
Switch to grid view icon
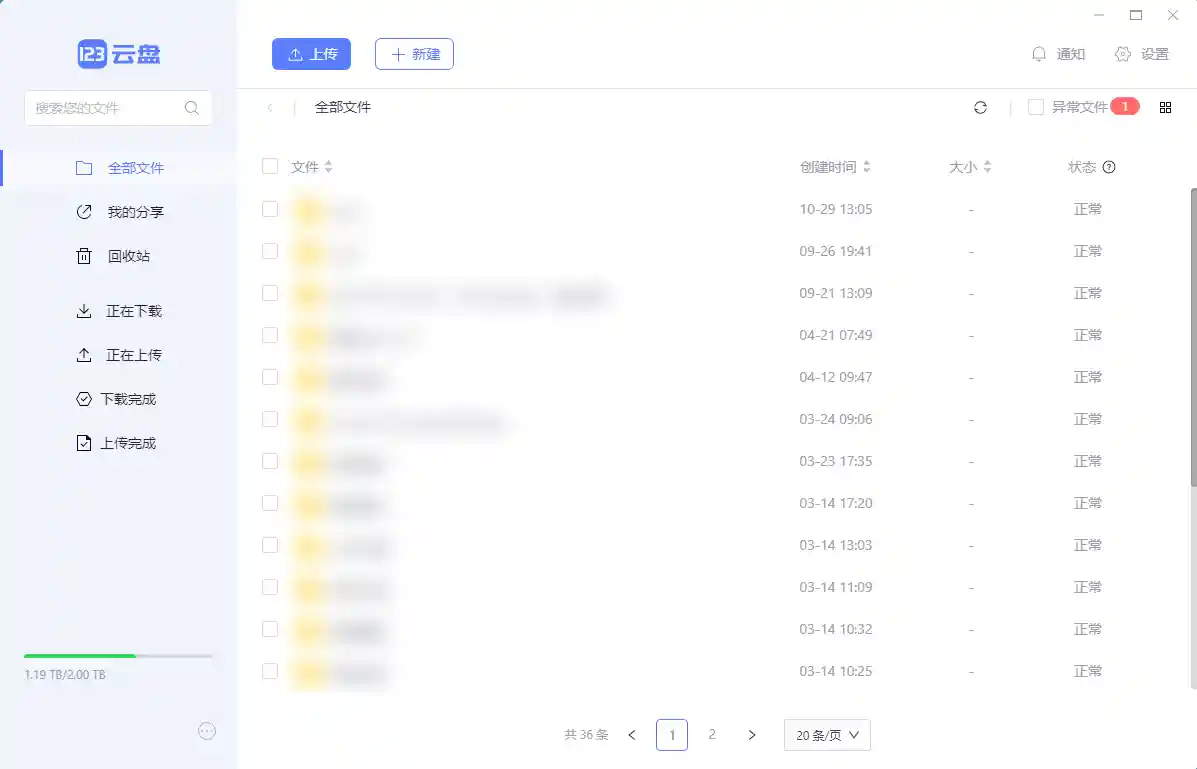pyautogui.click(x=1165, y=108)
